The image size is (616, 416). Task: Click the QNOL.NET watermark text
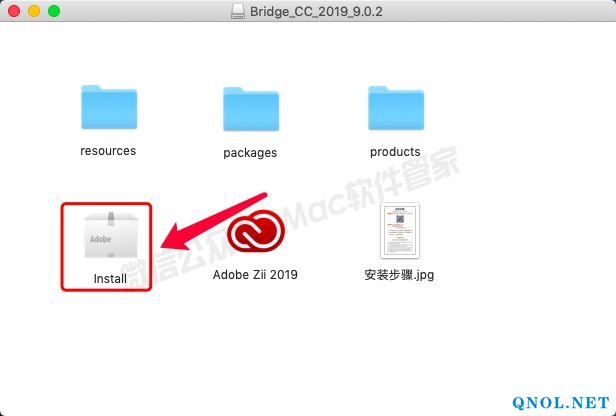coord(561,403)
